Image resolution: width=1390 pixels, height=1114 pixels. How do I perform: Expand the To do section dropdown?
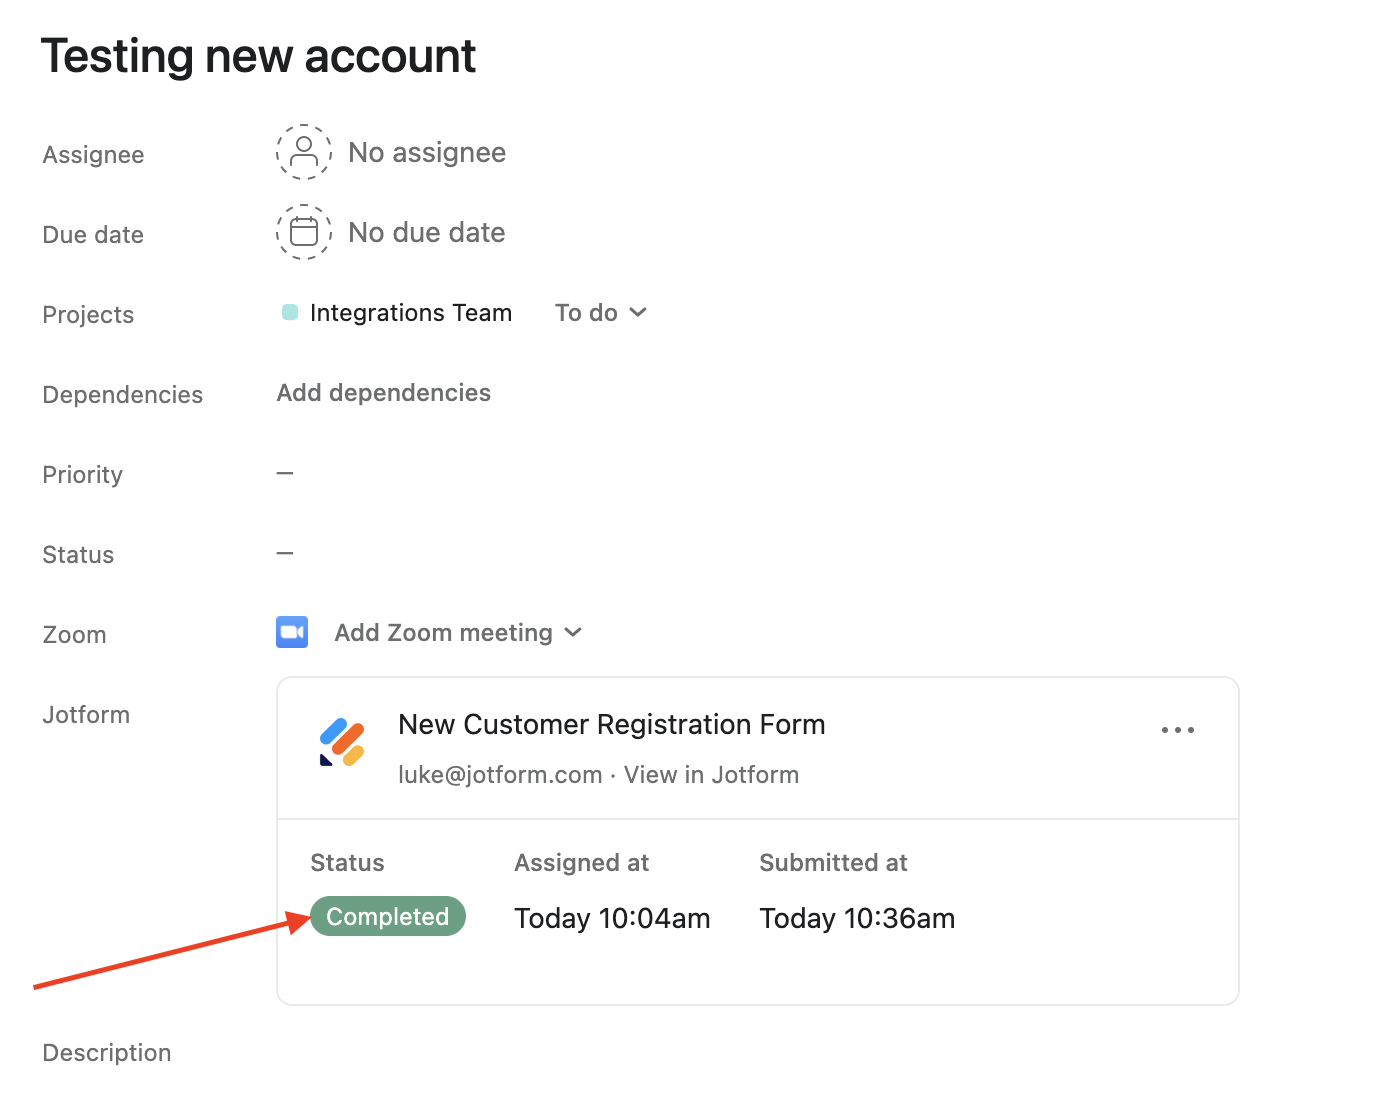(x=601, y=313)
